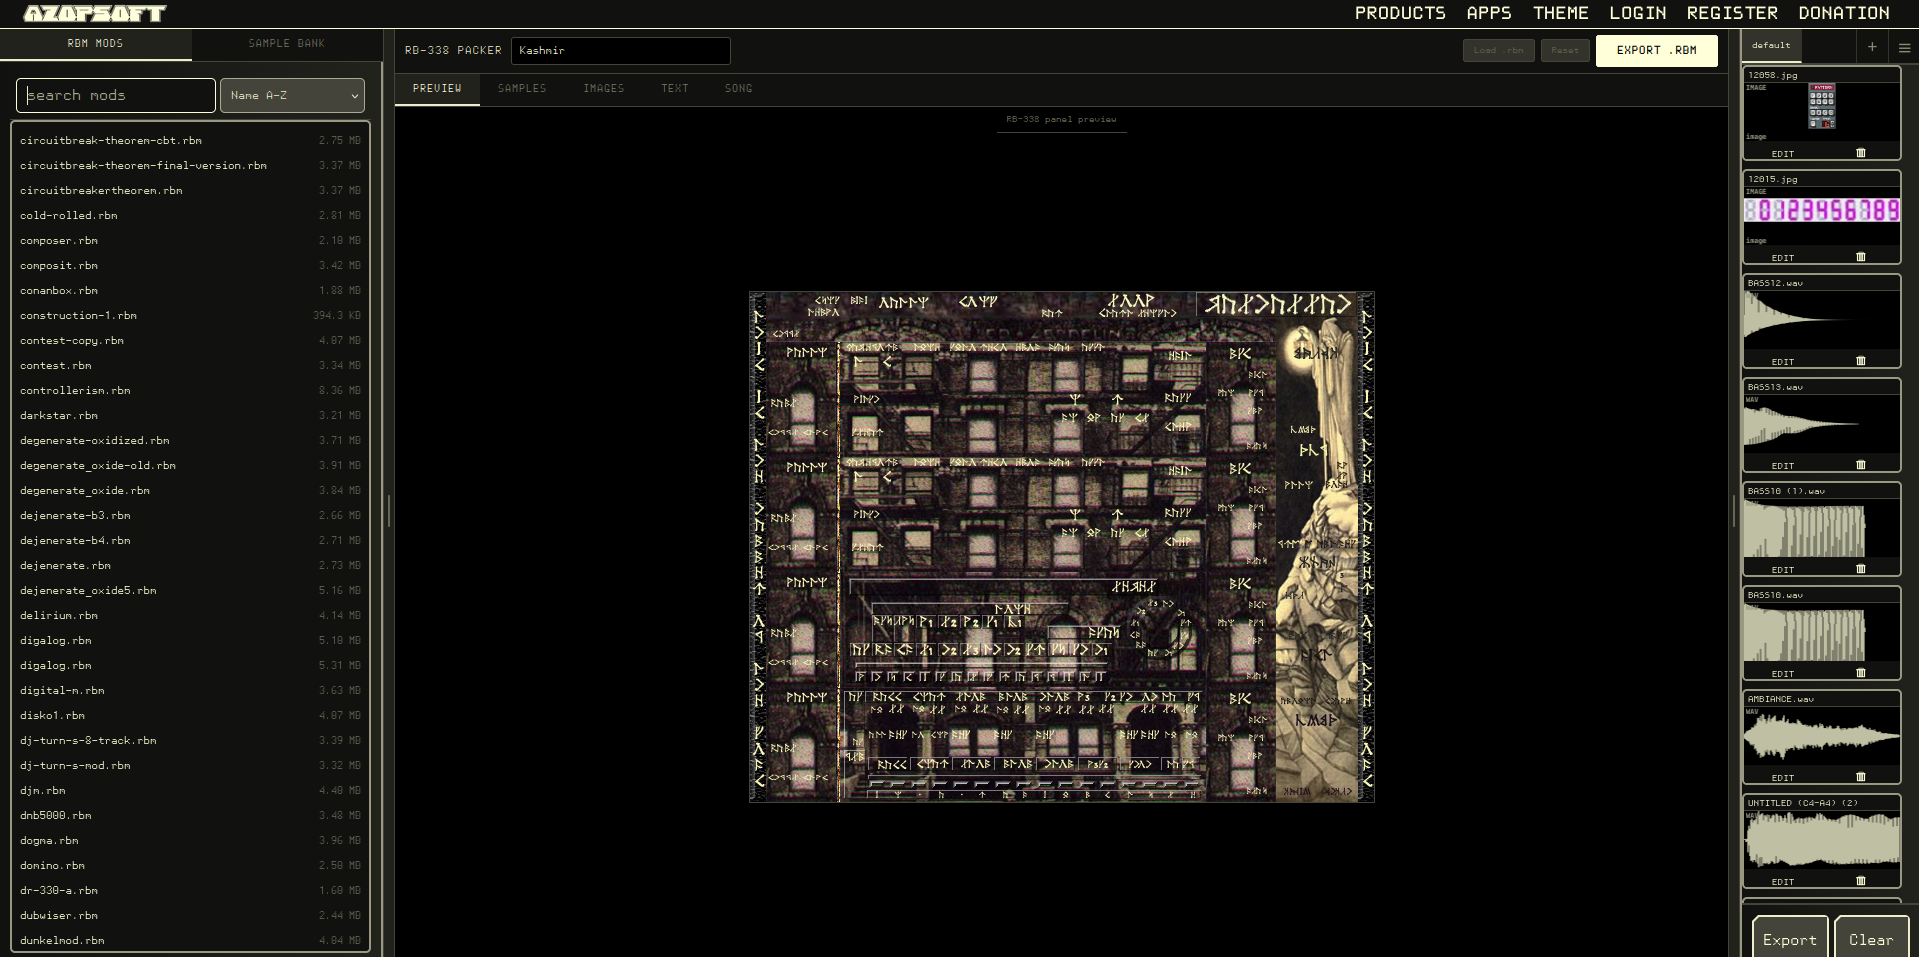Image resolution: width=1919 pixels, height=957 pixels.
Task: Select the default bank tab
Action: pos(1771,45)
